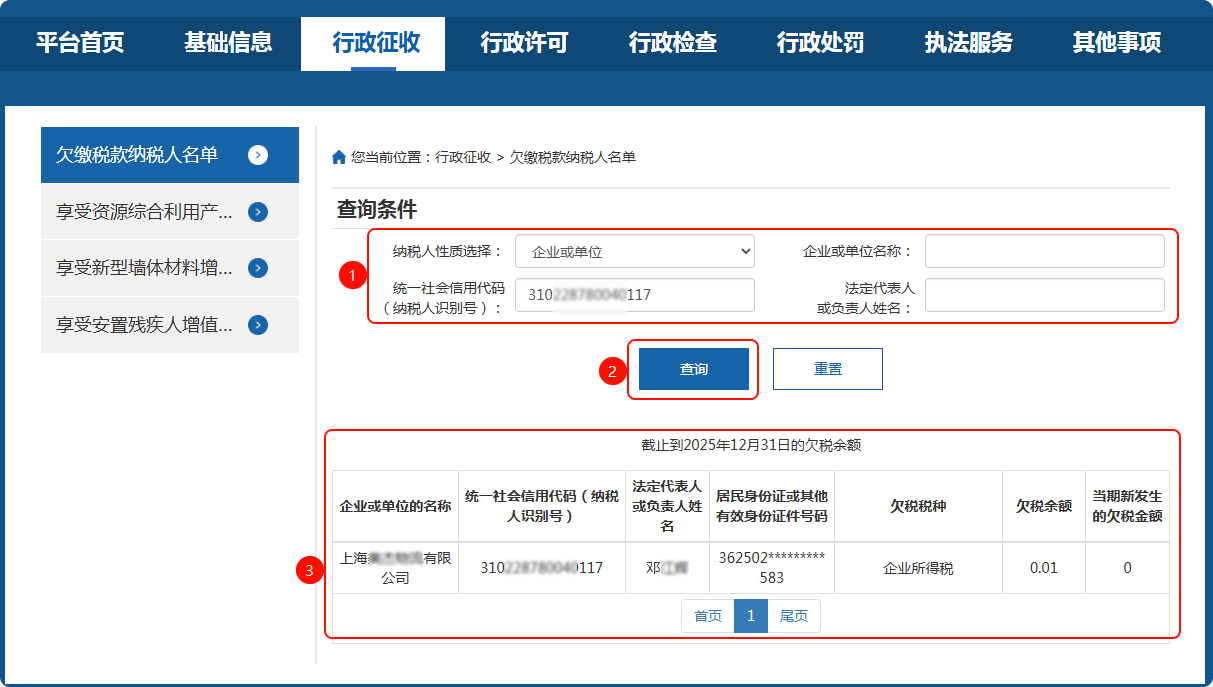The image size is (1213, 687).
Task: Click the arrow icon beside 欠缴税款纳税人名单
Action: 259,155
